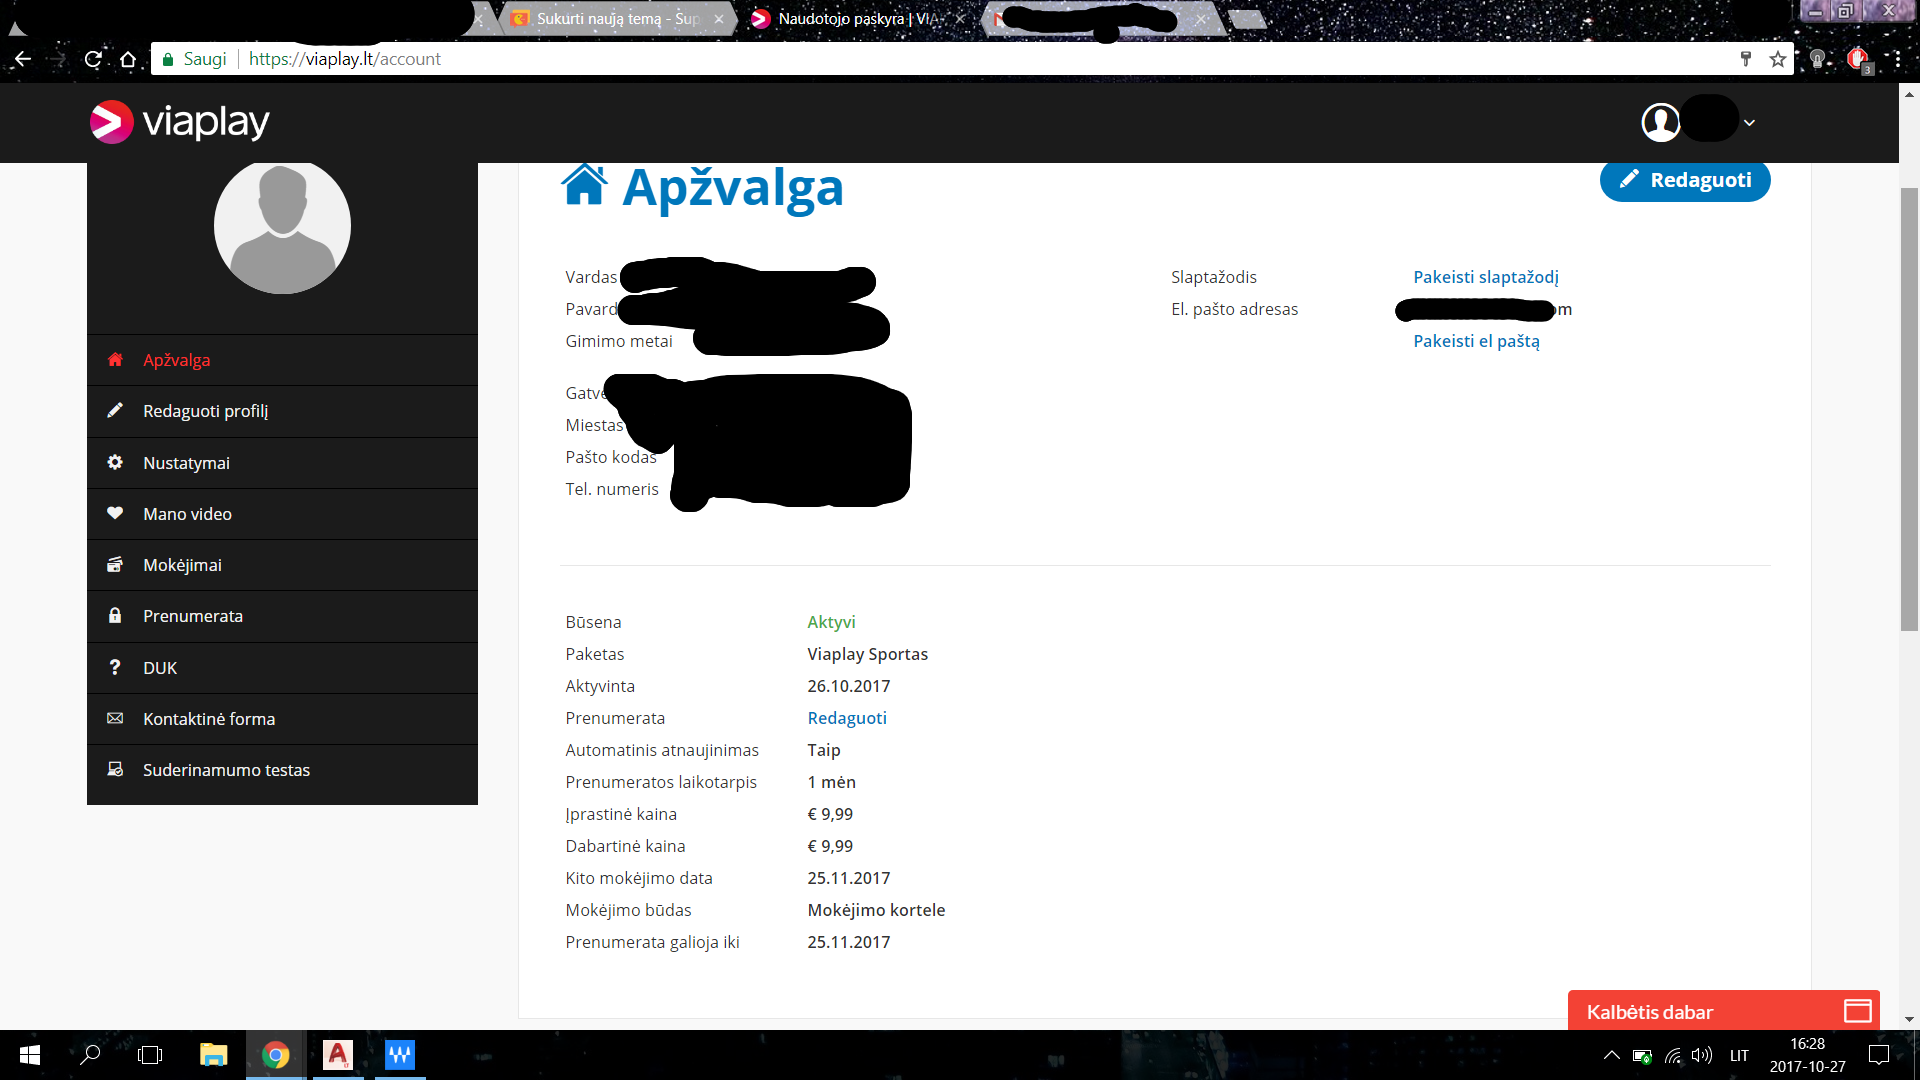Viewport: 1920px width, 1080px height.
Task: Open the Chrome three-dot menu
Action: click(1897, 59)
